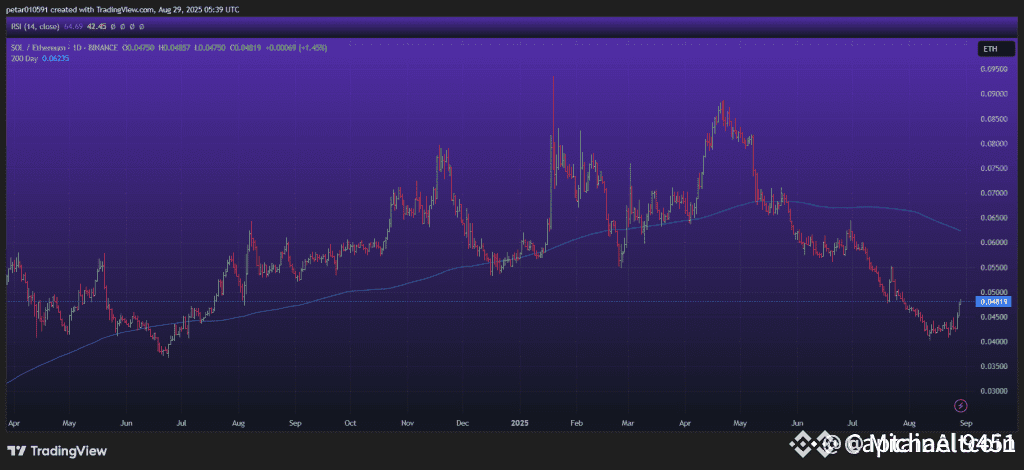The width and height of the screenshot is (1024, 470).
Task: Click the 0.08500 price axis label
Action: click(994, 118)
